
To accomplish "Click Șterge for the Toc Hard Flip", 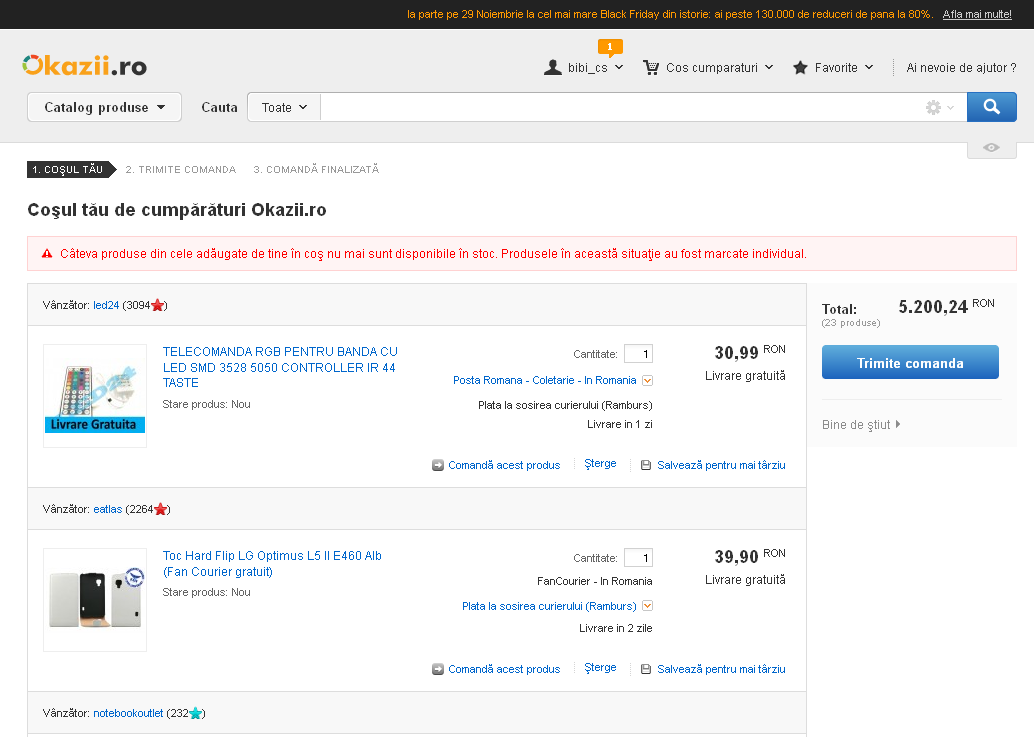I will pyautogui.click(x=600, y=668).
